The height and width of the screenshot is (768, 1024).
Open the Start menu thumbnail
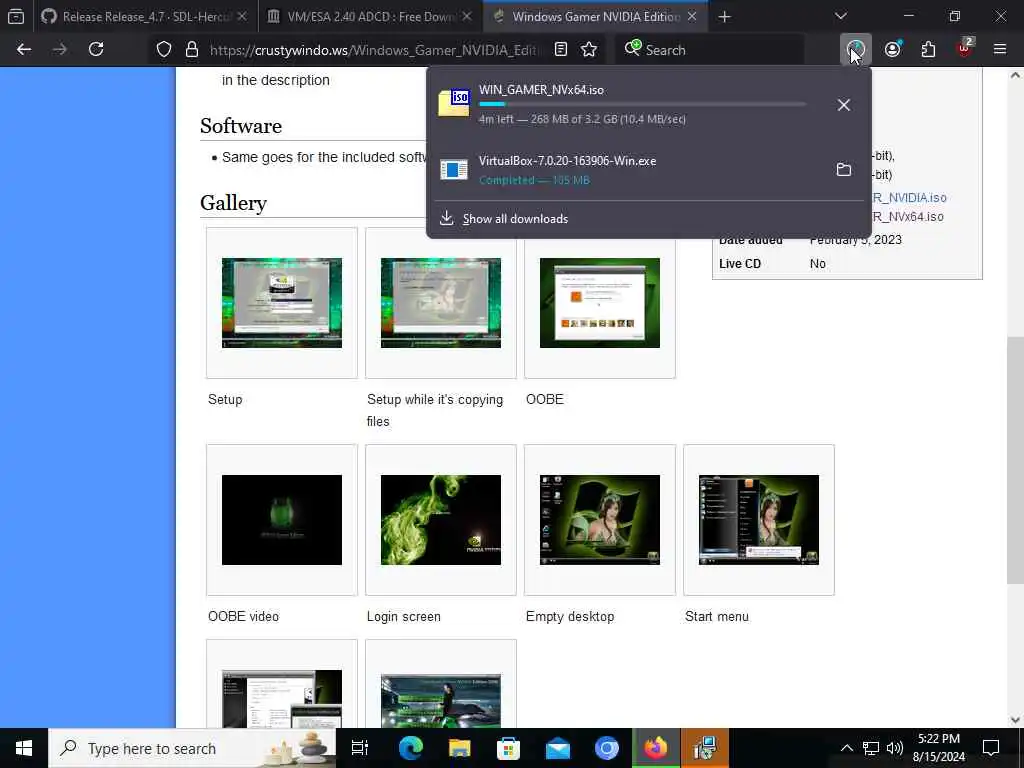tap(758, 520)
